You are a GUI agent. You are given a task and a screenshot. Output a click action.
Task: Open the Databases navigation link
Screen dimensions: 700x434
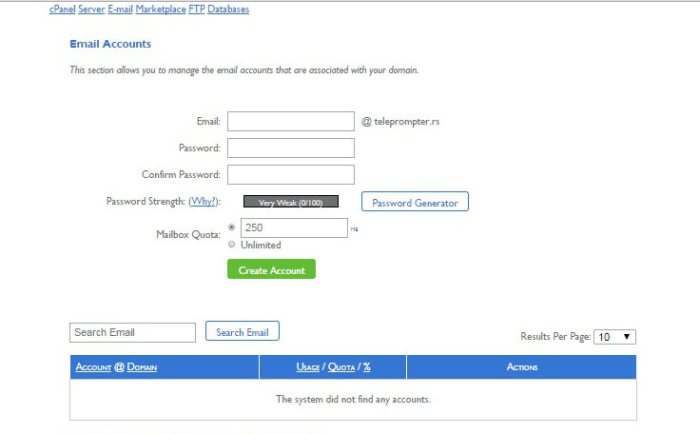coord(228,10)
